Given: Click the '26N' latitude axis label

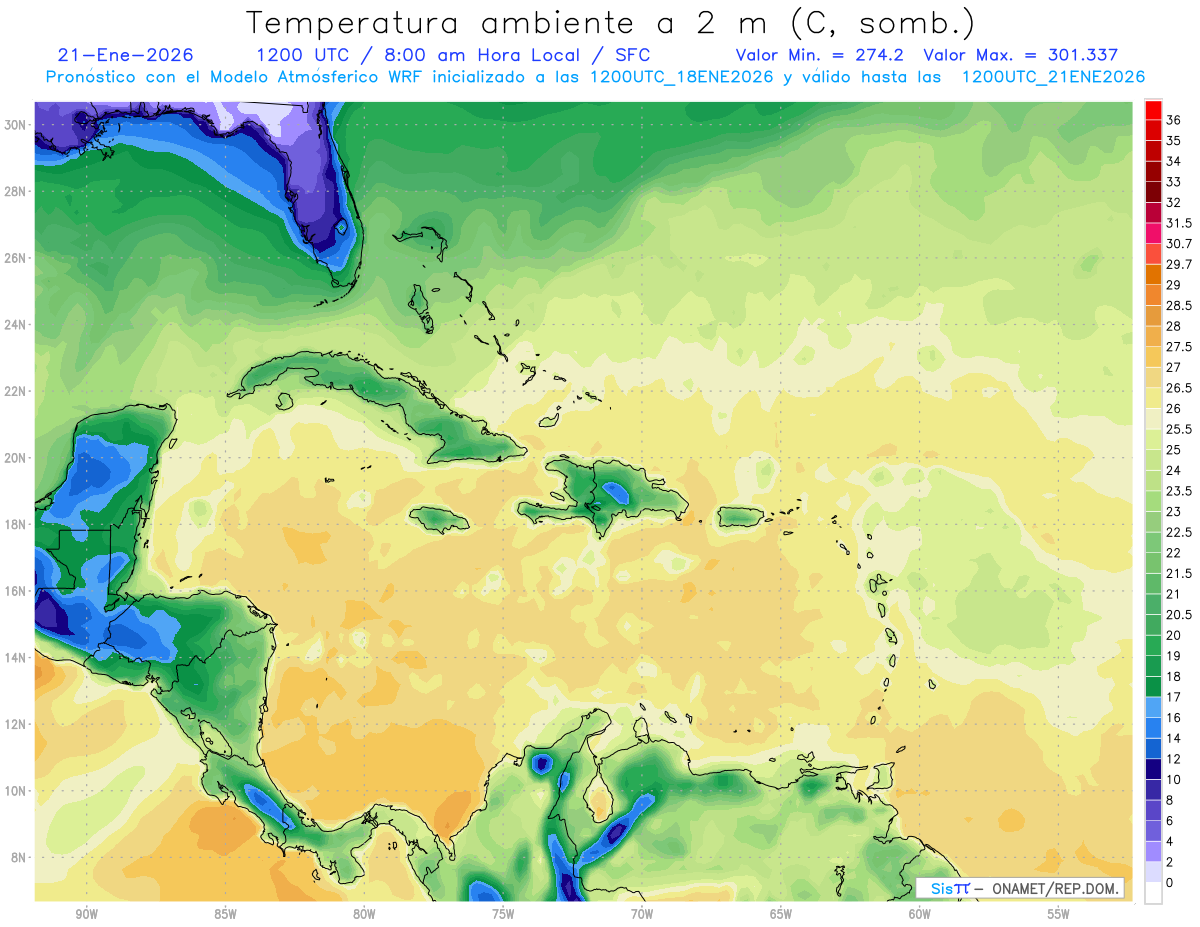Looking at the screenshot, I should coord(16,258).
